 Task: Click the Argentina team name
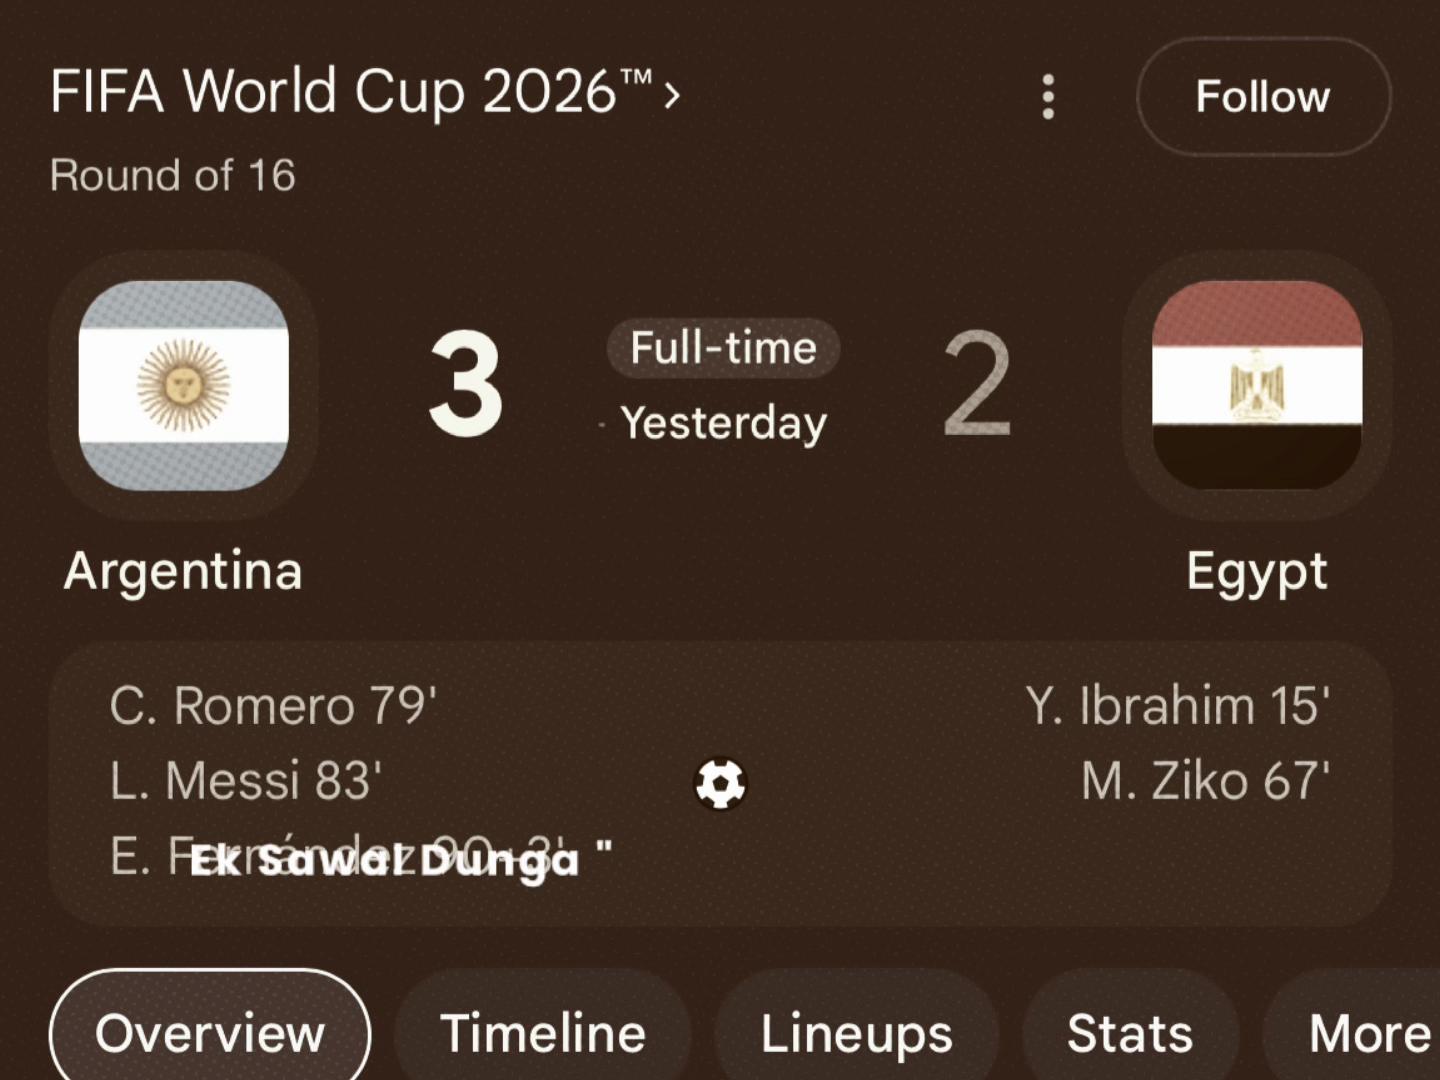coord(183,571)
